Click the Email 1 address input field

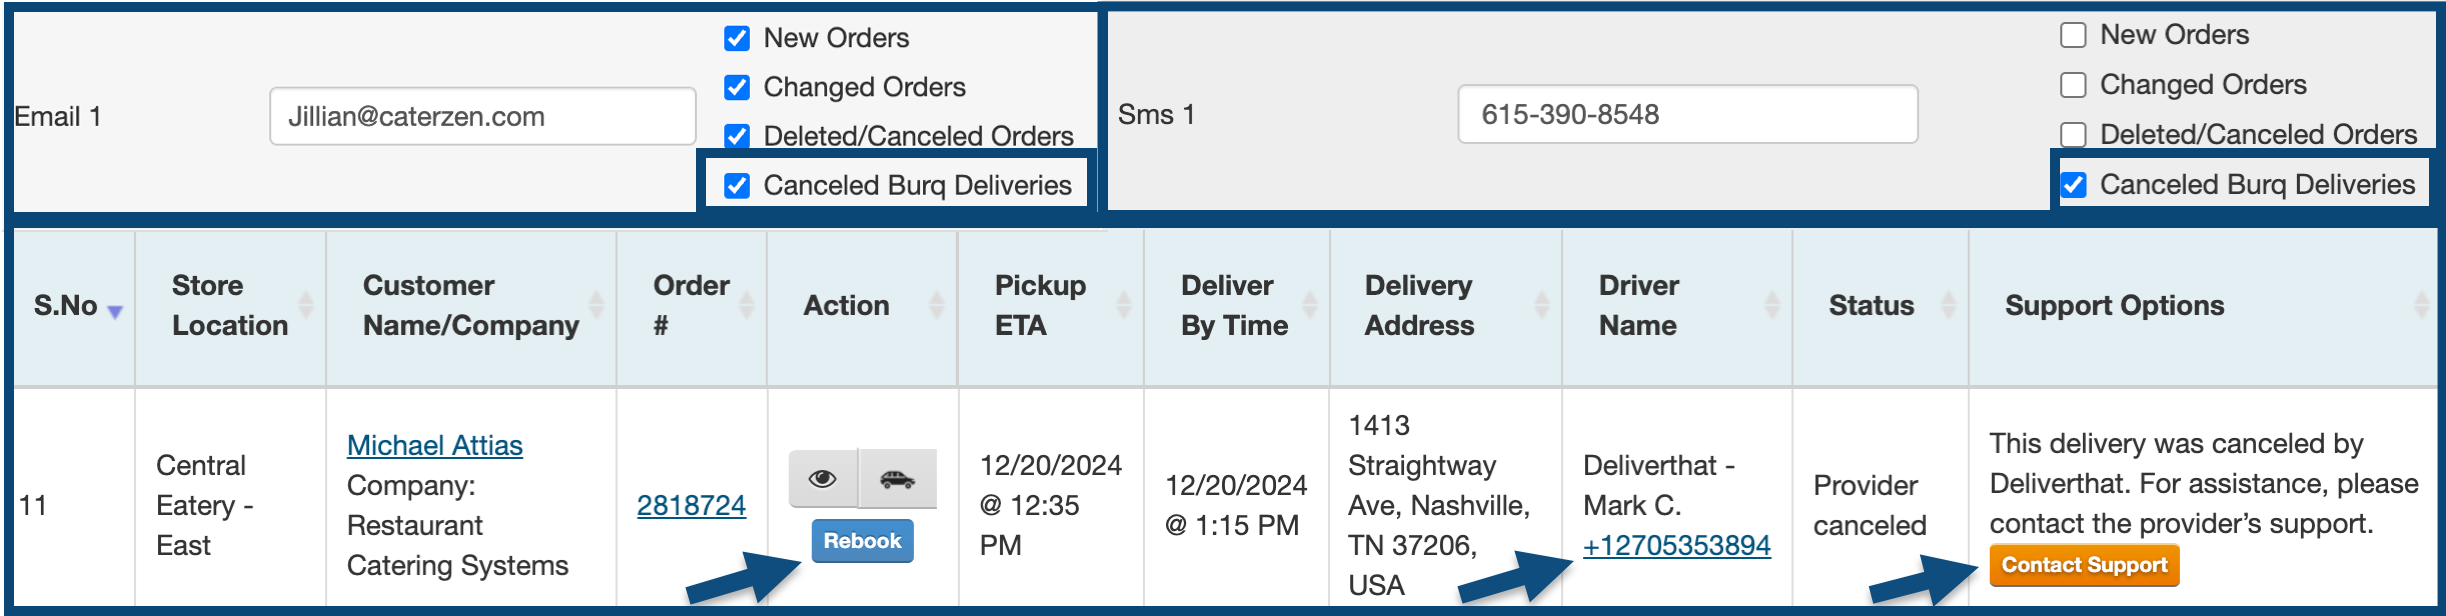[x=482, y=116]
